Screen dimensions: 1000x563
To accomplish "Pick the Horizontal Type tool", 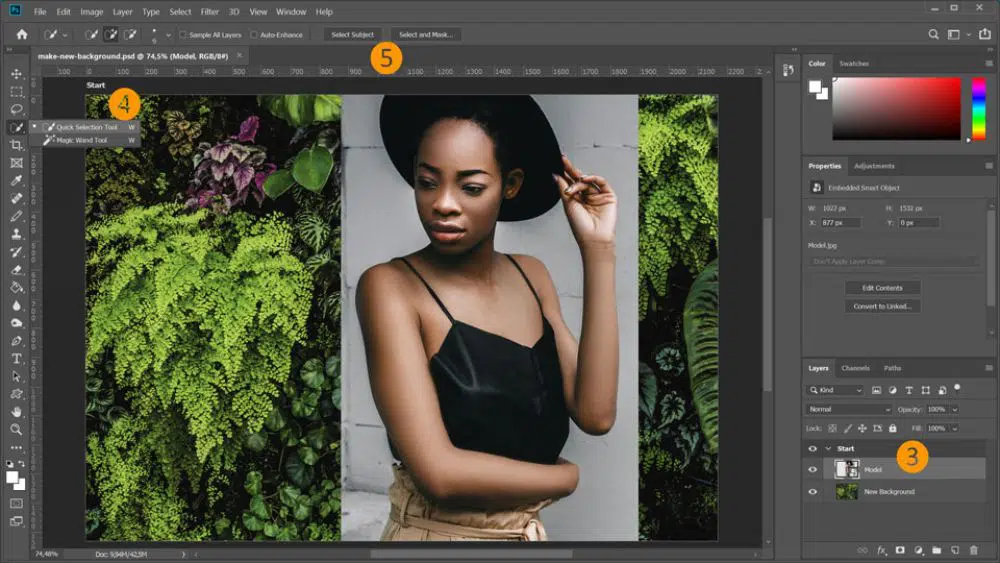I will tap(16, 358).
